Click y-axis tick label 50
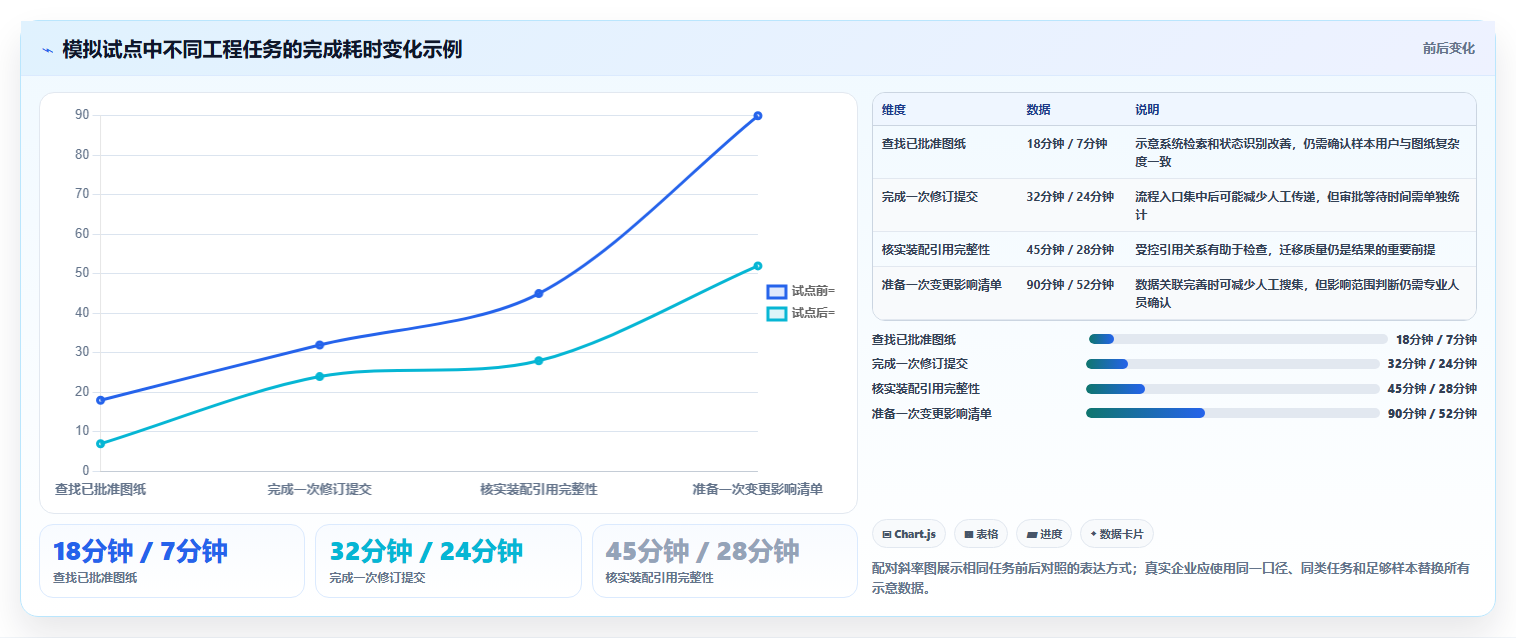This screenshot has height=638, width=1516. click(82, 273)
